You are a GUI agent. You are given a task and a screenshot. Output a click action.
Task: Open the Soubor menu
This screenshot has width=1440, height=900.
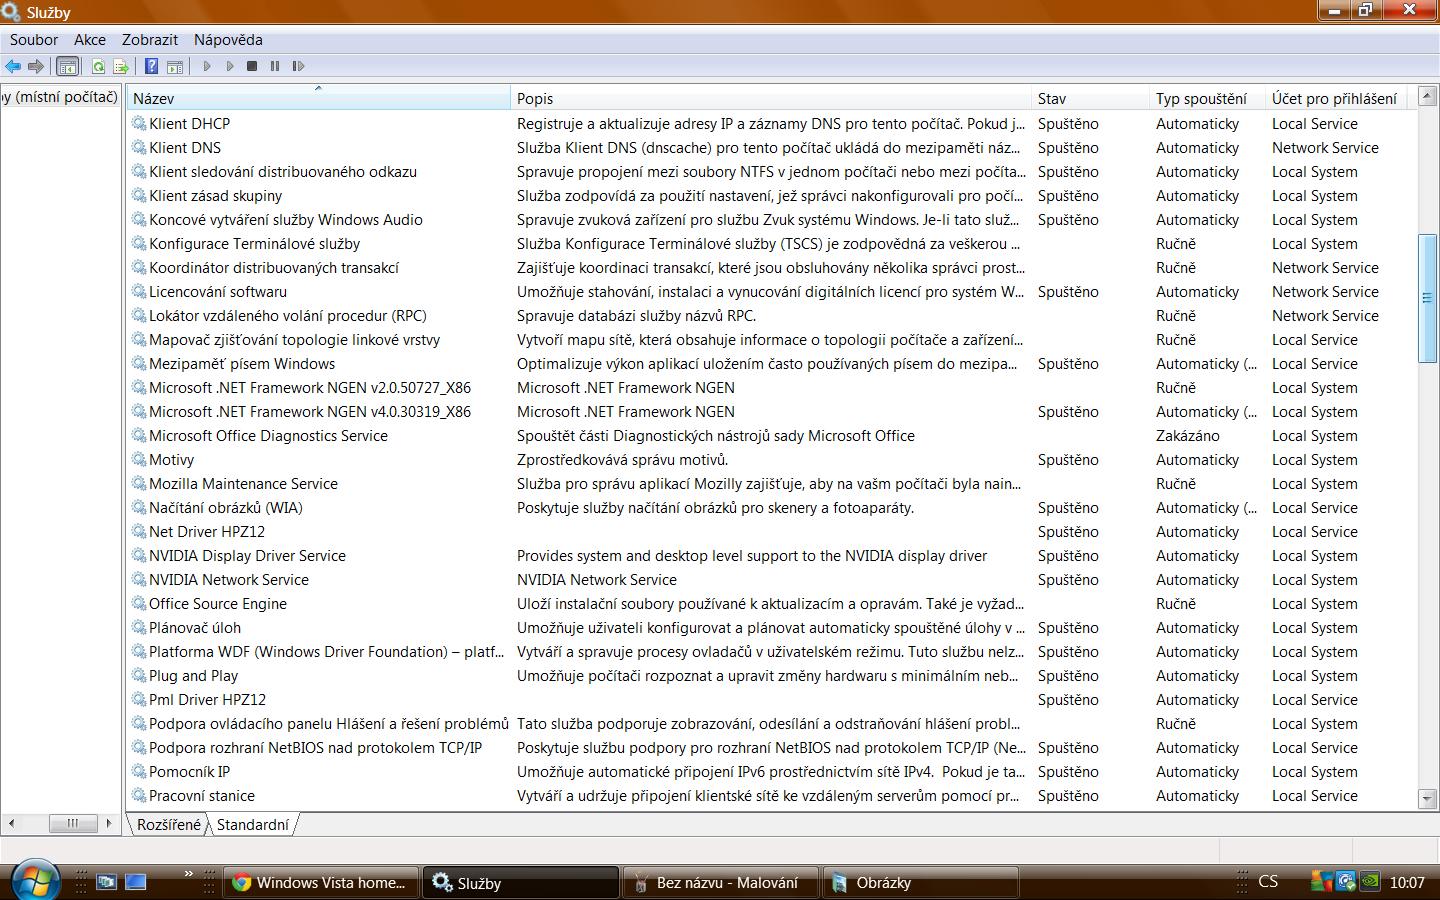pyautogui.click(x=34, y=40)
